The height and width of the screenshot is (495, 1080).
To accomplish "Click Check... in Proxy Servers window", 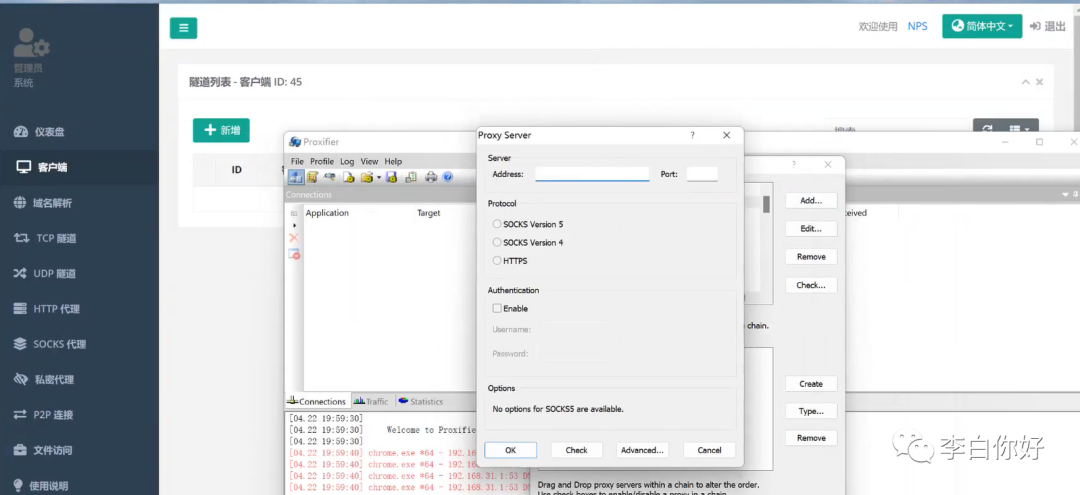I will [811, 285].
